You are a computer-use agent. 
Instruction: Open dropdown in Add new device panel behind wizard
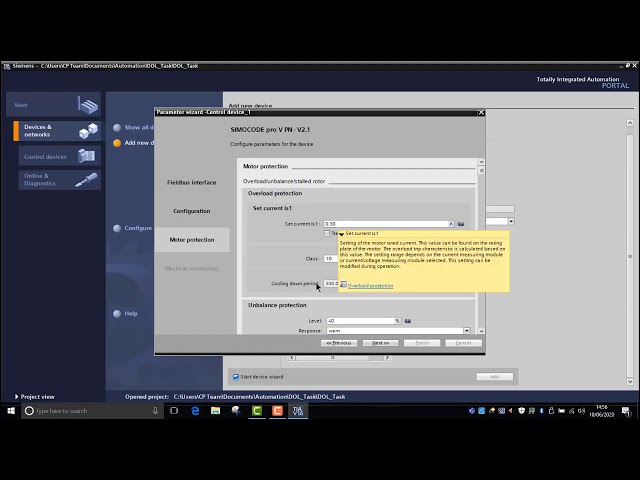511,221
